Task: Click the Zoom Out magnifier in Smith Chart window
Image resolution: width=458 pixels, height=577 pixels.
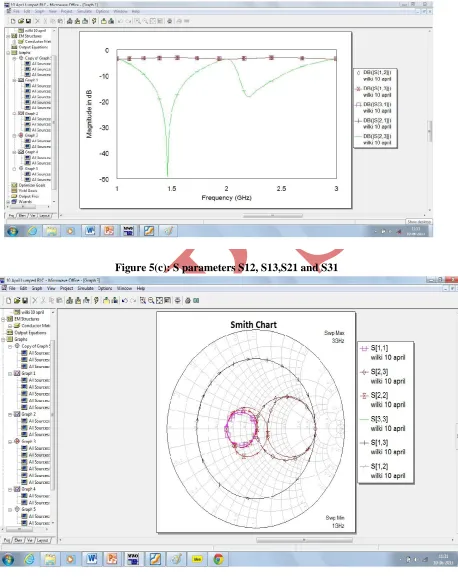Action: [x=151, y=301]
